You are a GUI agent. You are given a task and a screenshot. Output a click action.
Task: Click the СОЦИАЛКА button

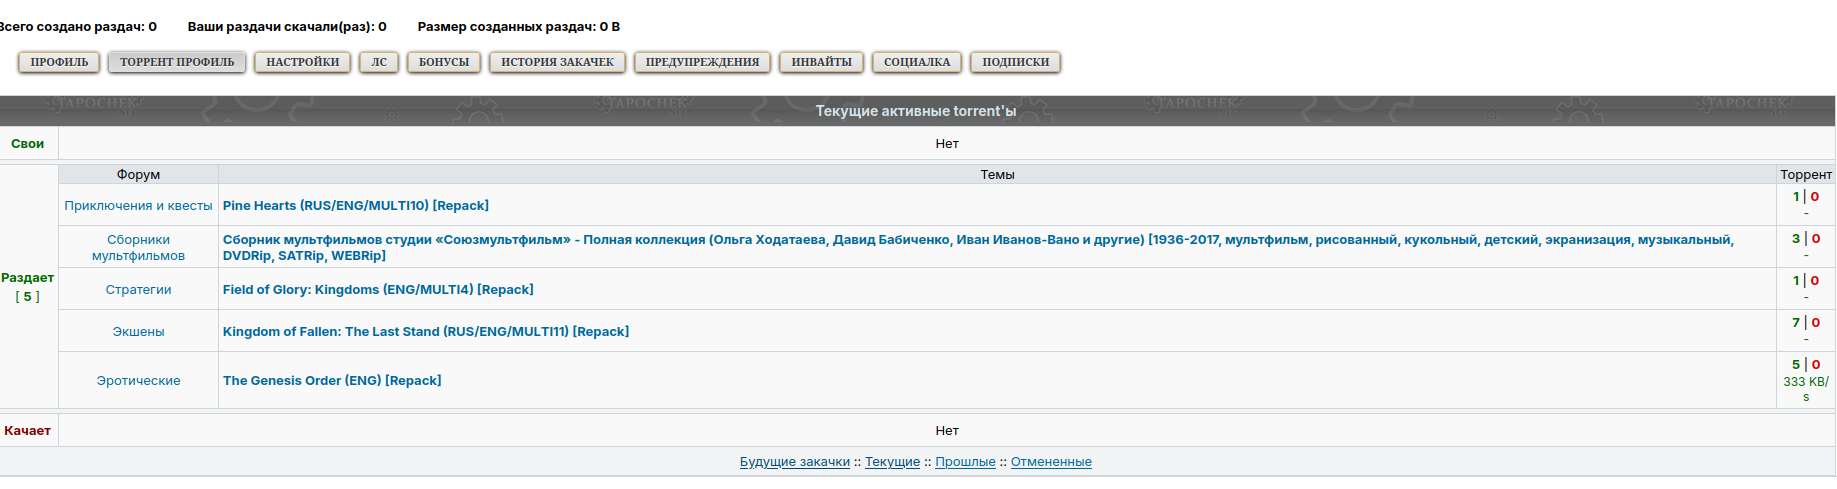coord(917,62)
